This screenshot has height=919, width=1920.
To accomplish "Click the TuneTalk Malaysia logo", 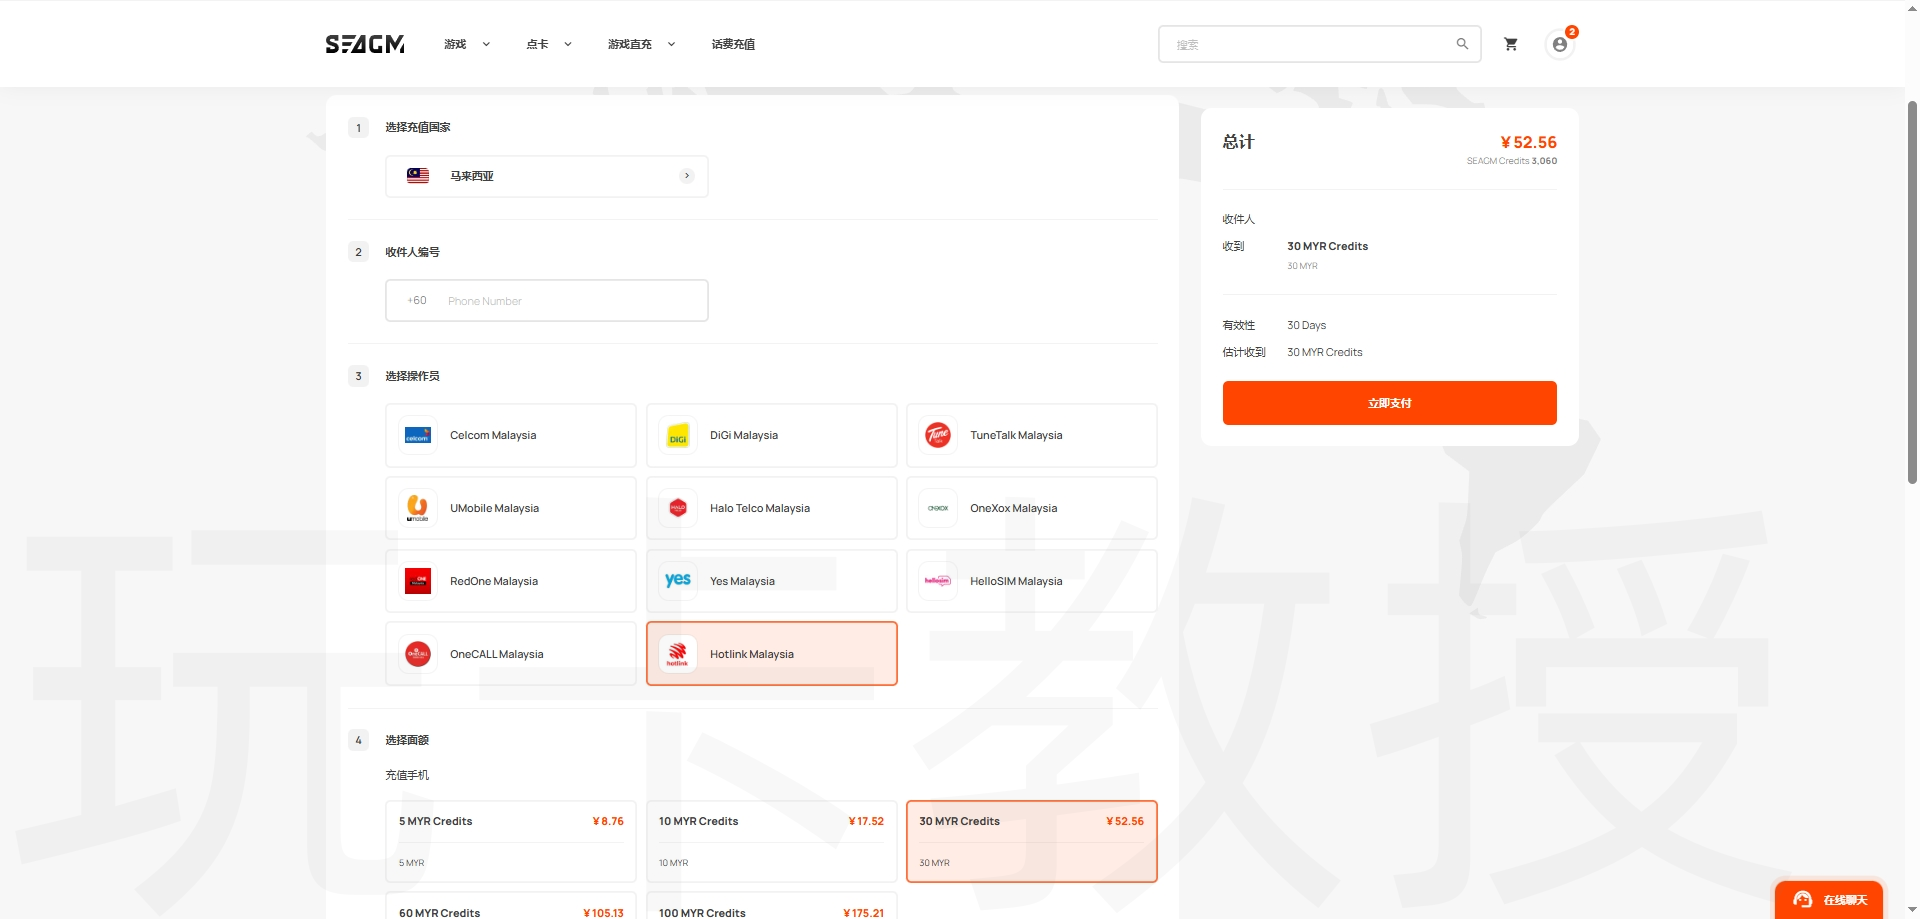I will pyautogui.click(x=938, y=435).
